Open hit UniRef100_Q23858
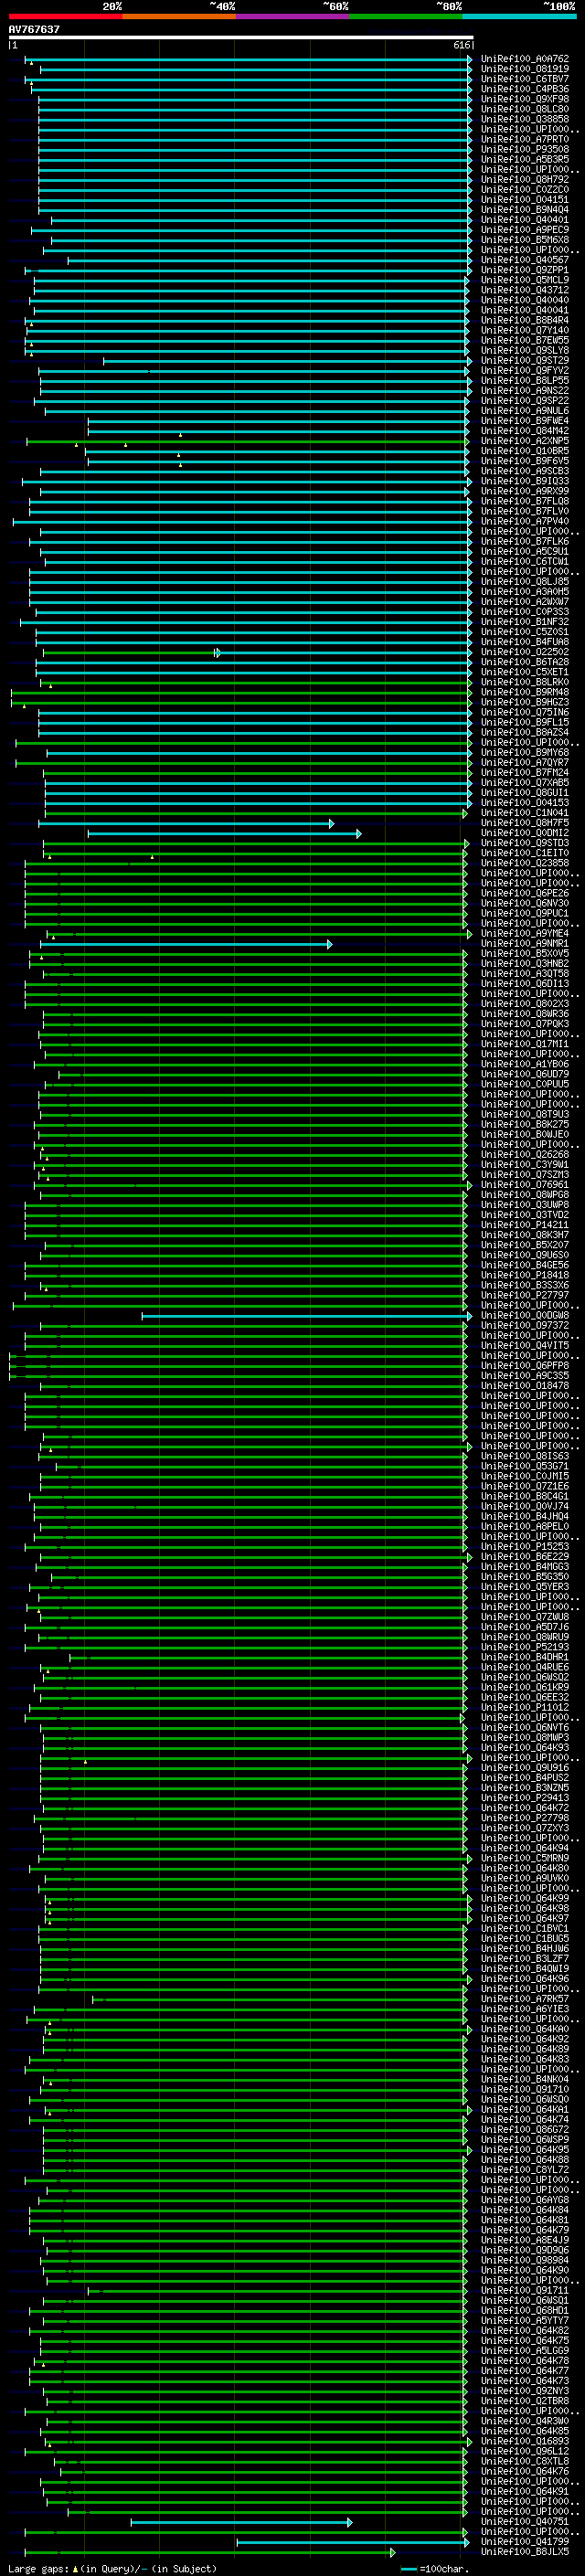 click(525, 863)
